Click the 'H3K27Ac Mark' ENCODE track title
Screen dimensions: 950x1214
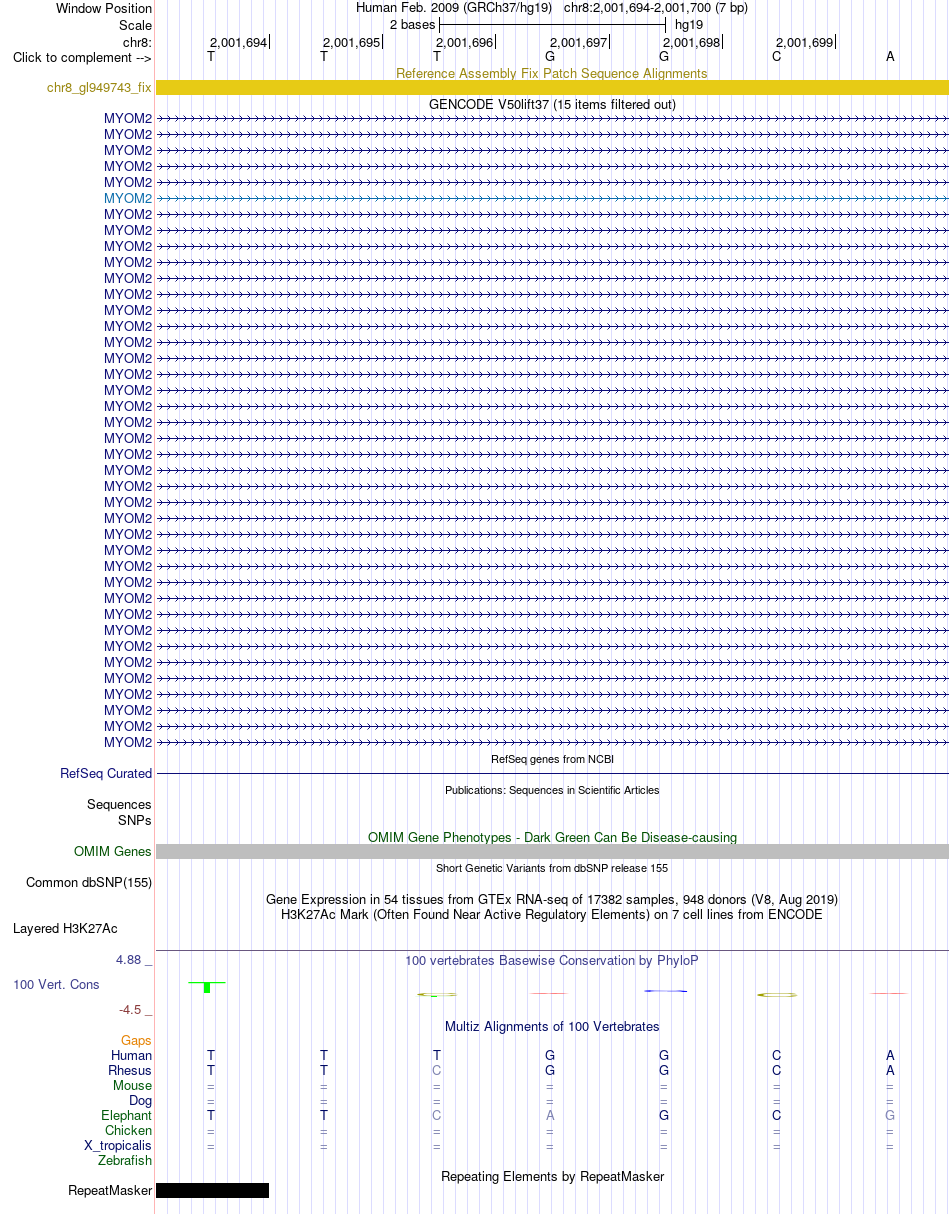point(552,914)
